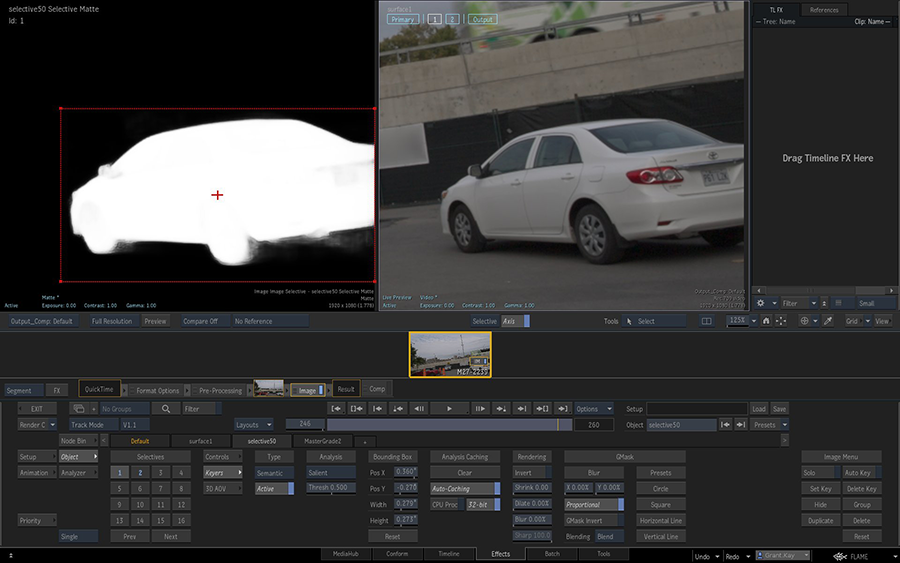Click the plus icon to add node tab
Image resolution: width=900 pixels, height=563 pixels.
pyautogui.click(x=365, y=441)
